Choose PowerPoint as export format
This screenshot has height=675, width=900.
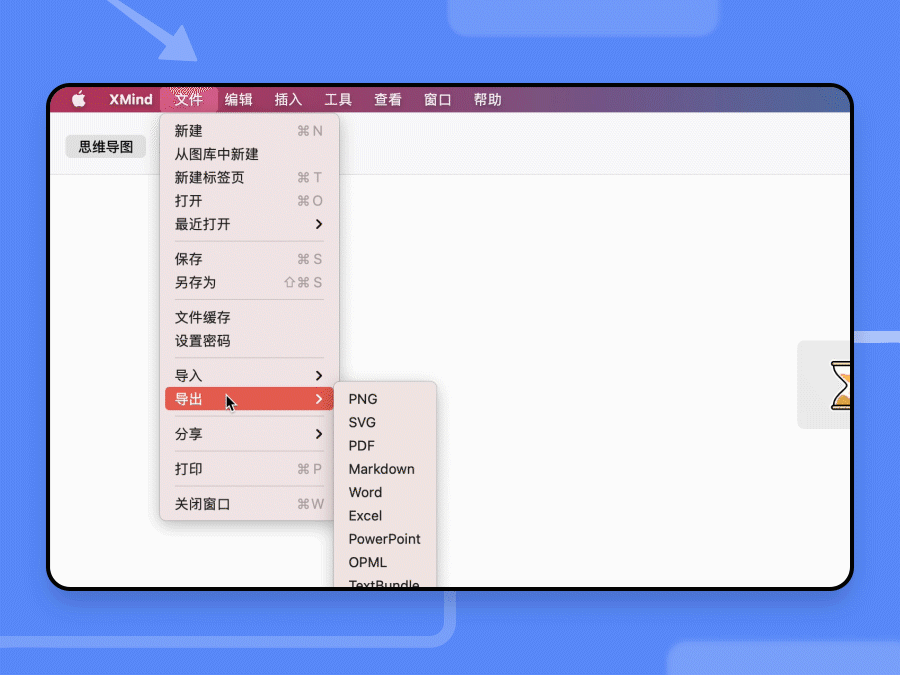[385, 538]
